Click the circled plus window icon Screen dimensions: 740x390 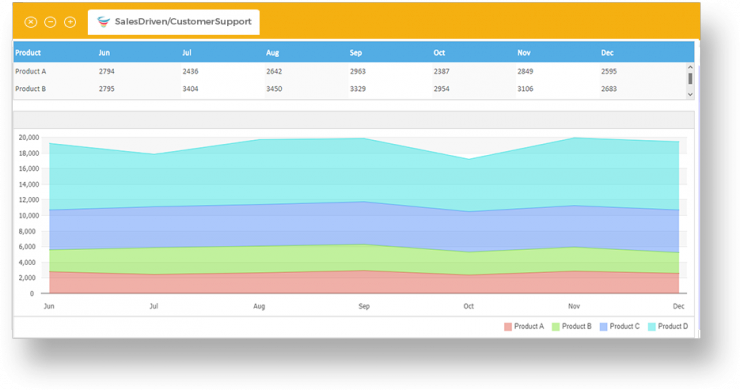(x=70, y=22)
